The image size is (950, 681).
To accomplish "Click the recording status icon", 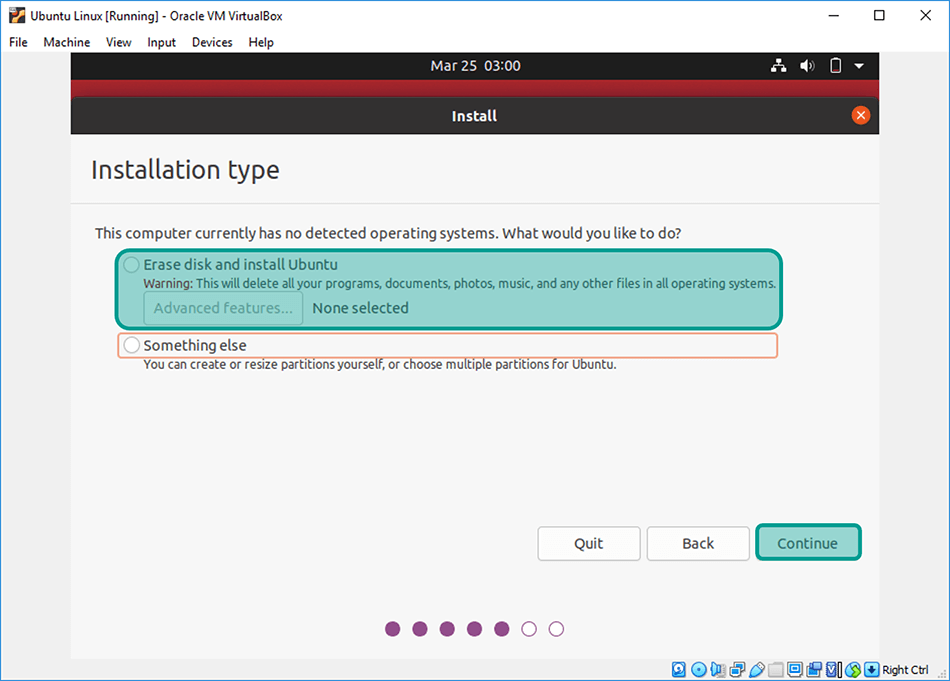I will pos(814,669).
